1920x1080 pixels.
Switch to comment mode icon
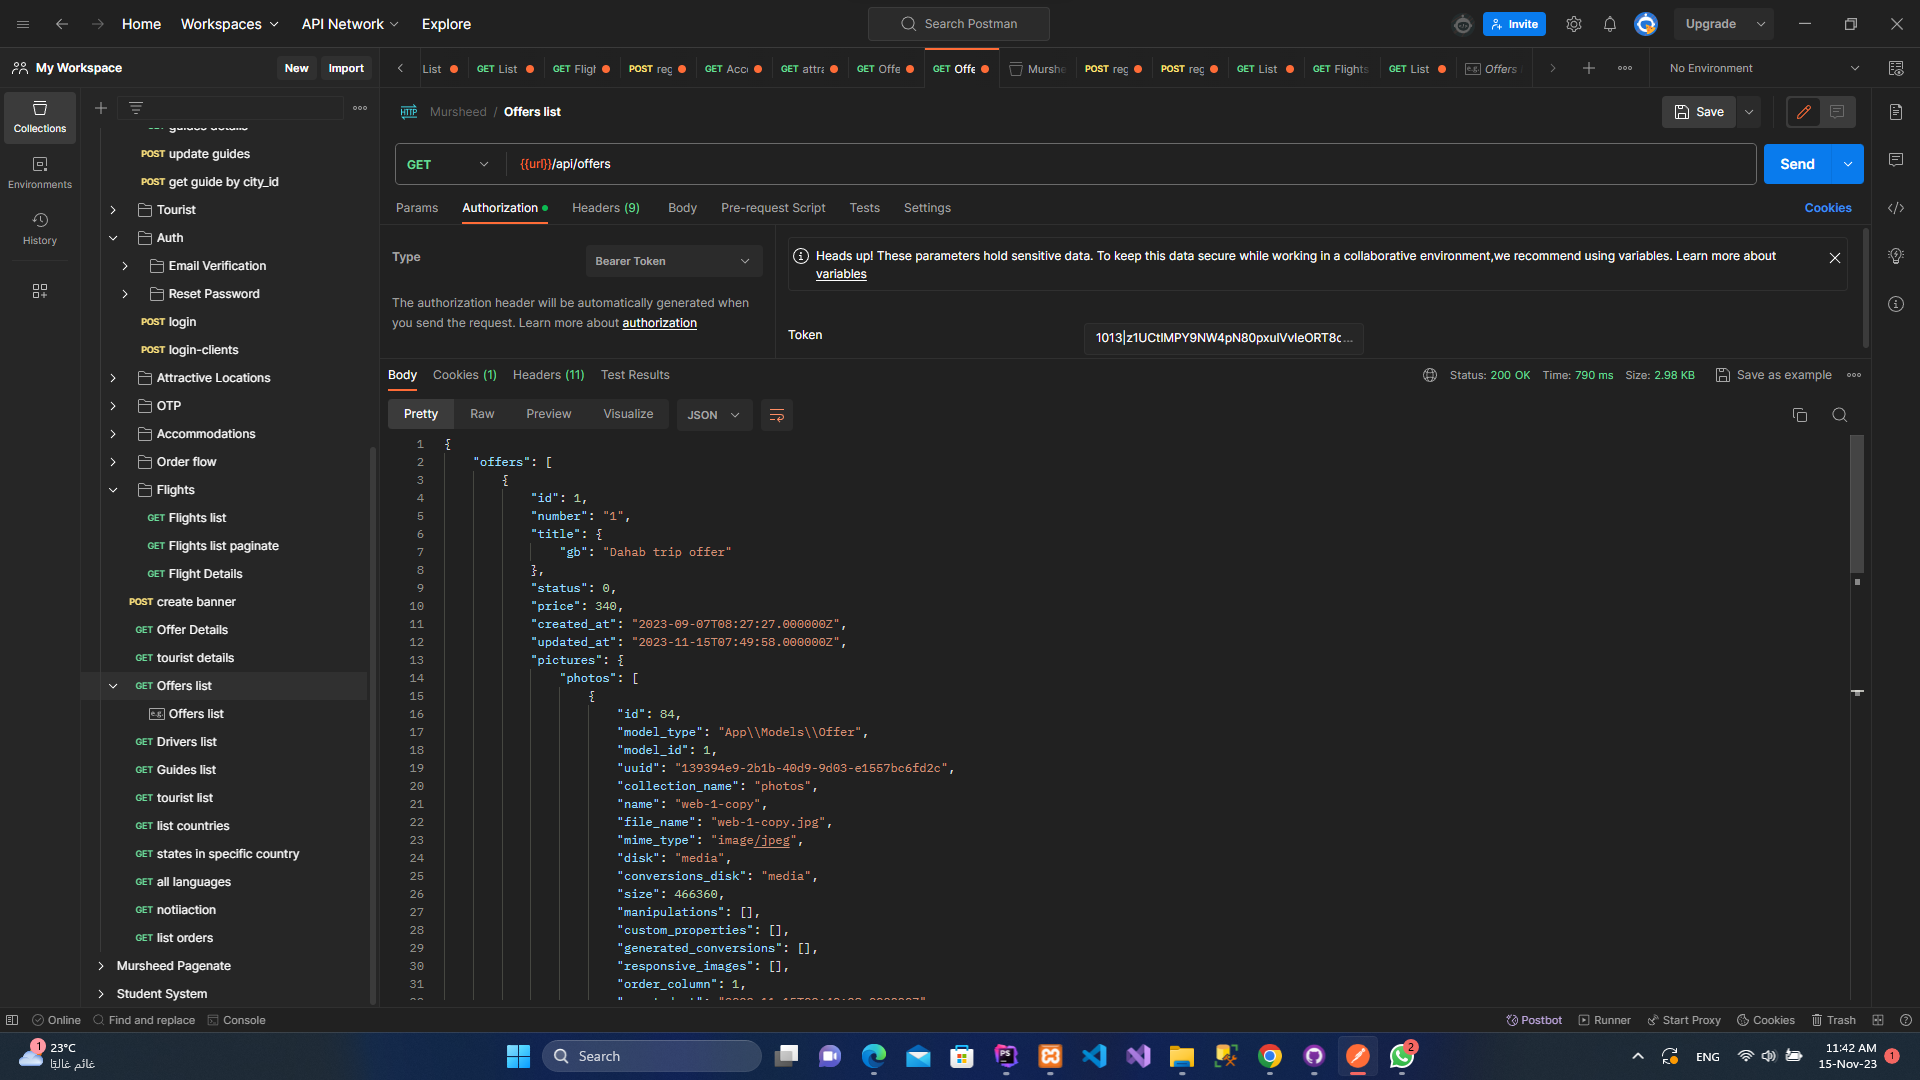click(1837, 112)
